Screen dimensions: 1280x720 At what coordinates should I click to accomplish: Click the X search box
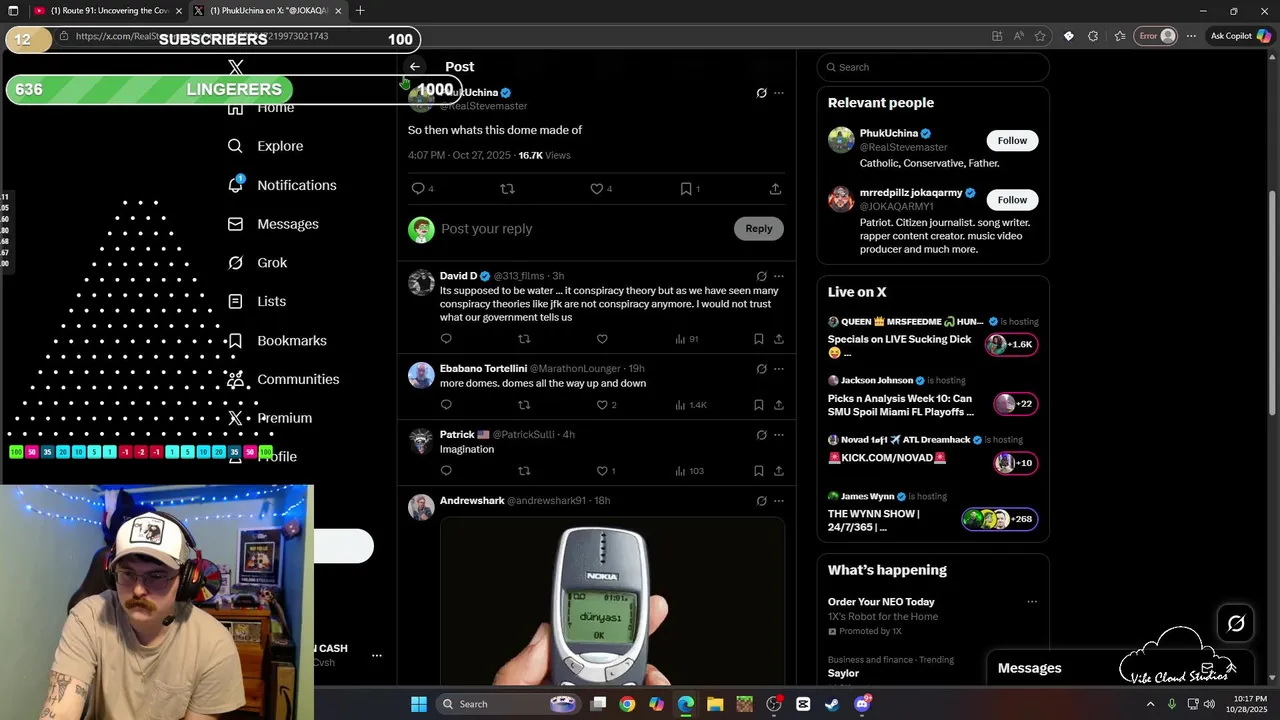(933, 67)
